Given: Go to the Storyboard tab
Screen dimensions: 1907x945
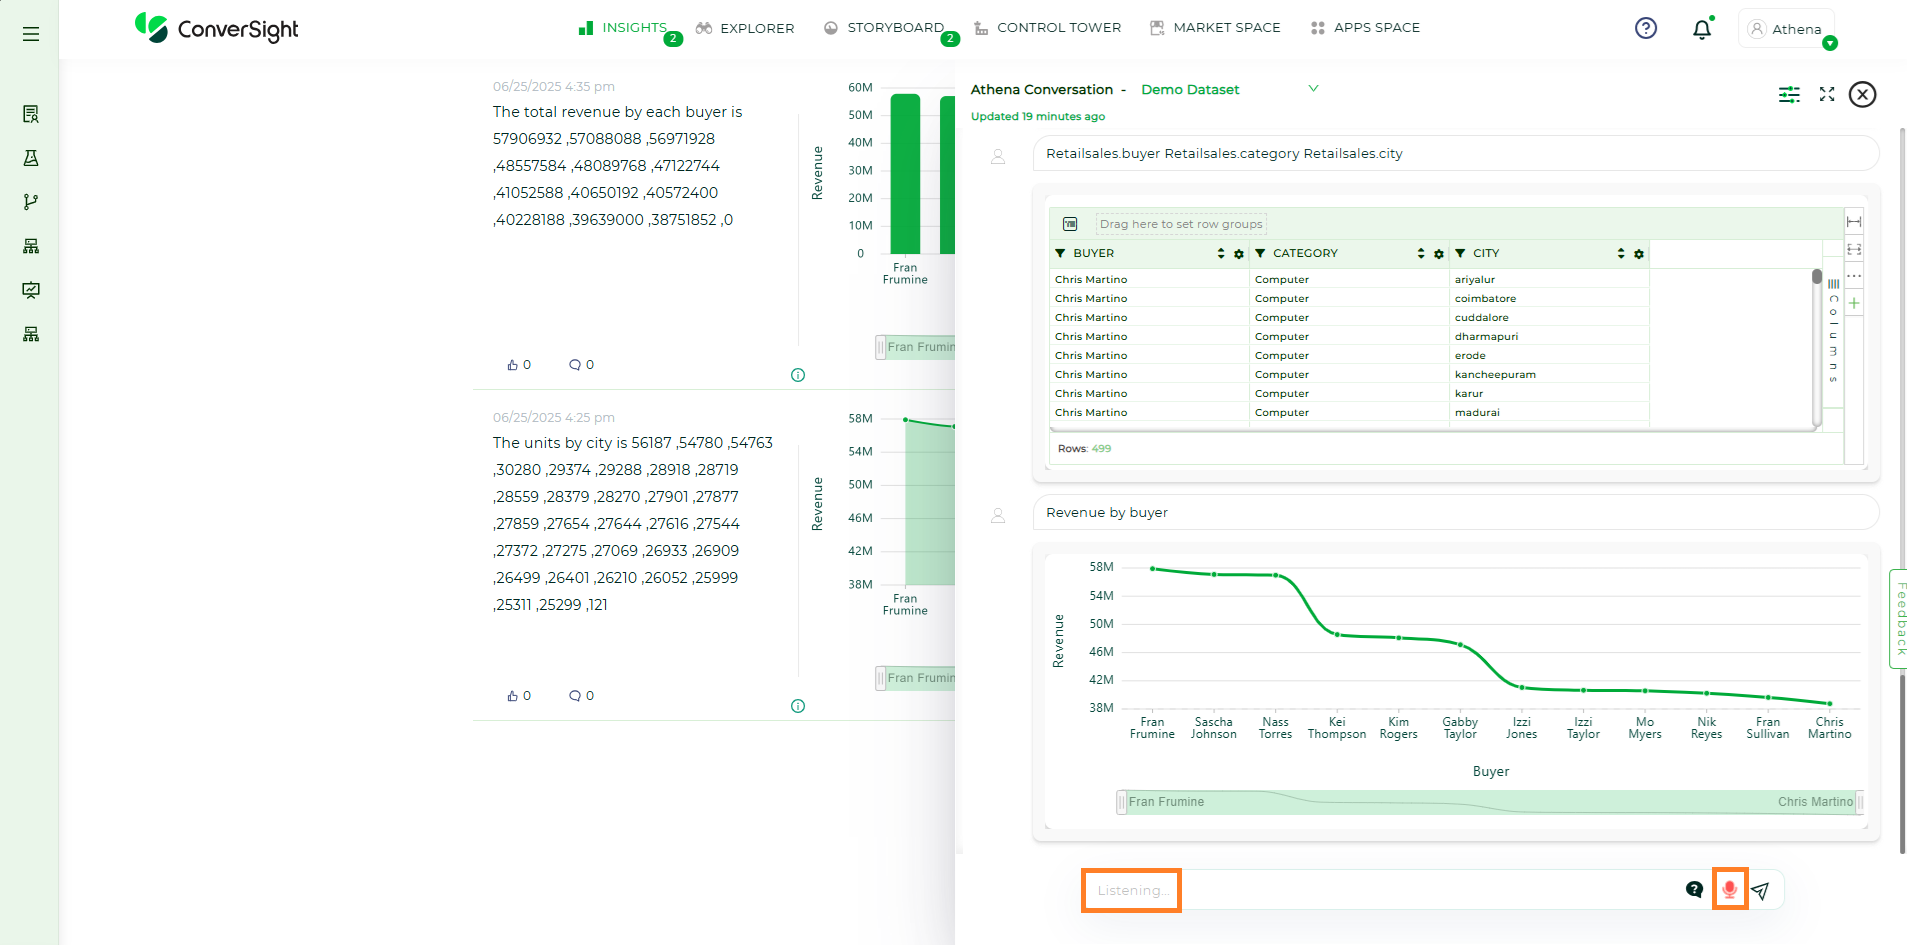Looking at the screenshot, I should (x=885, y=28).
